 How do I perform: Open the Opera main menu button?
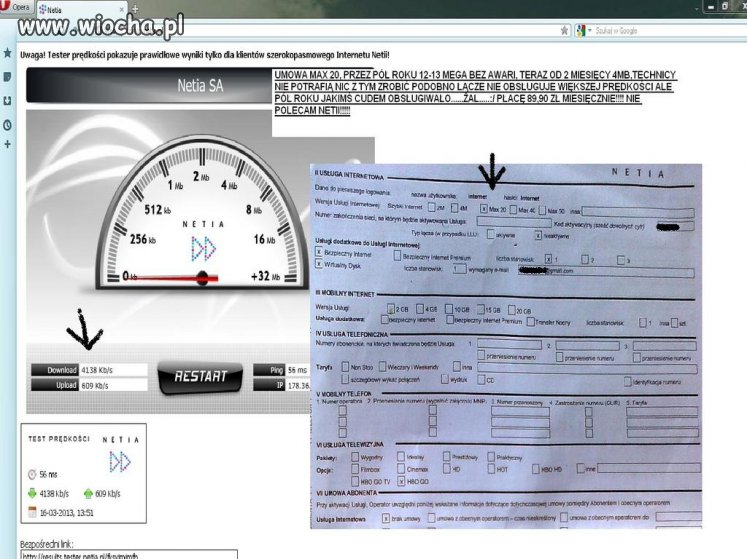(x=16, y=7)
